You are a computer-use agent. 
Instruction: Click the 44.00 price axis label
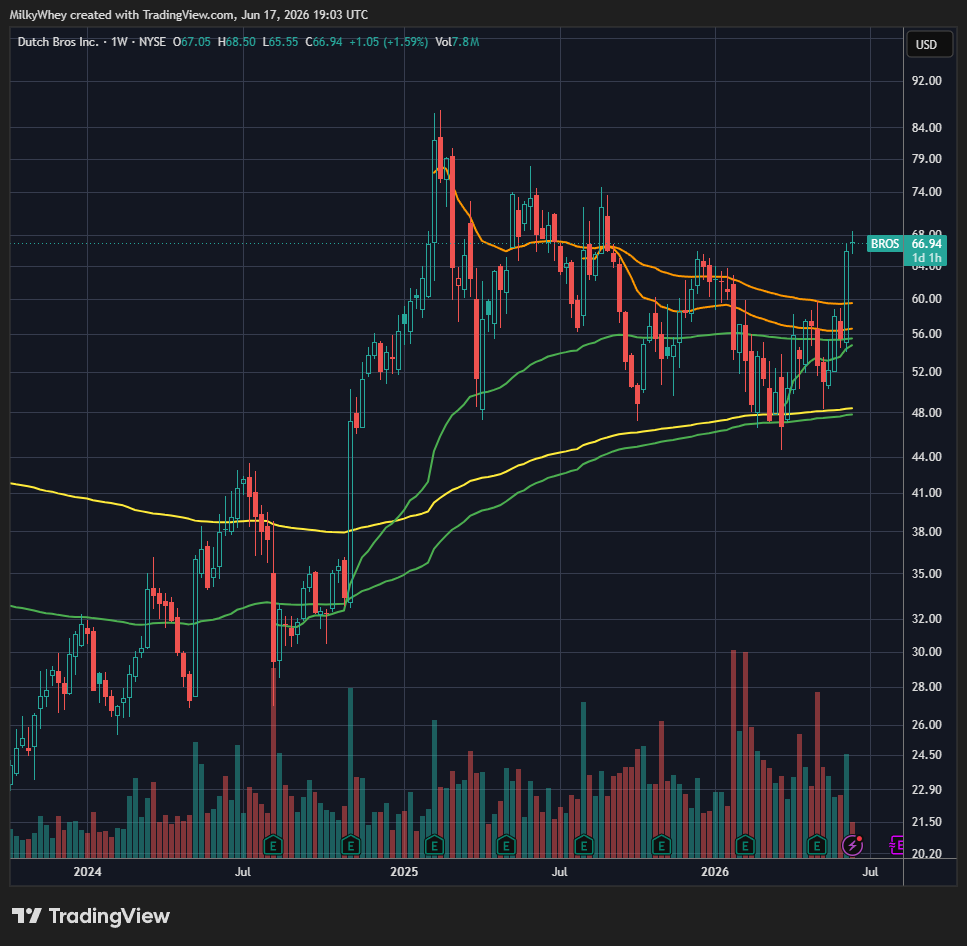point(926,457)
